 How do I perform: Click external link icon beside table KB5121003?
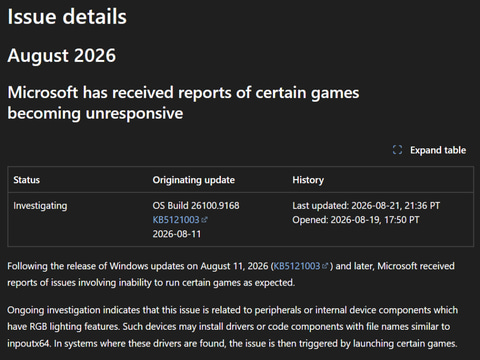coord(204,220)
